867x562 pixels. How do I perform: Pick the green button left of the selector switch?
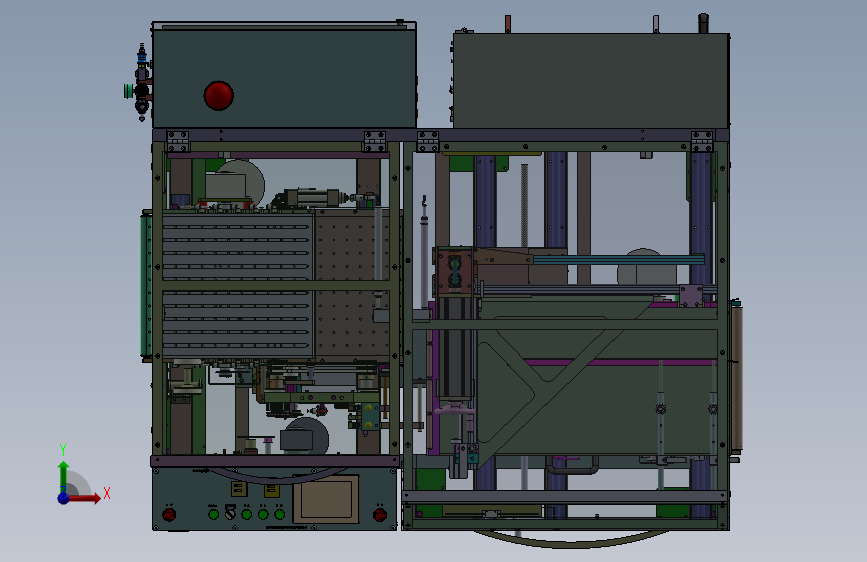[213, 514]
